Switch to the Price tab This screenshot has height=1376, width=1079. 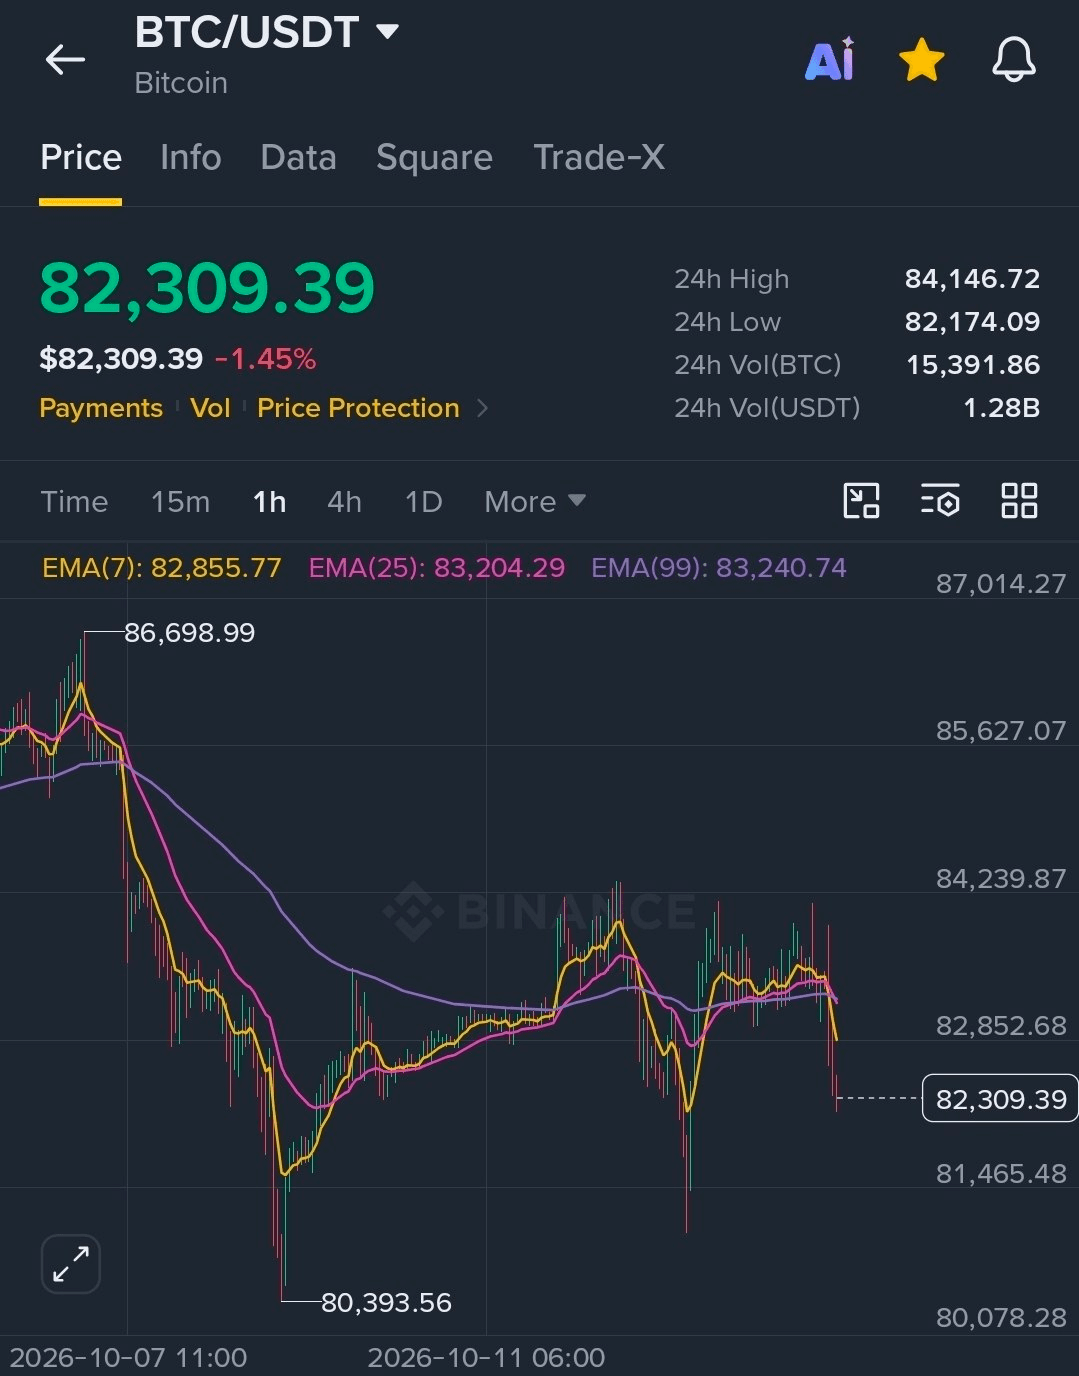click(81, 157)
